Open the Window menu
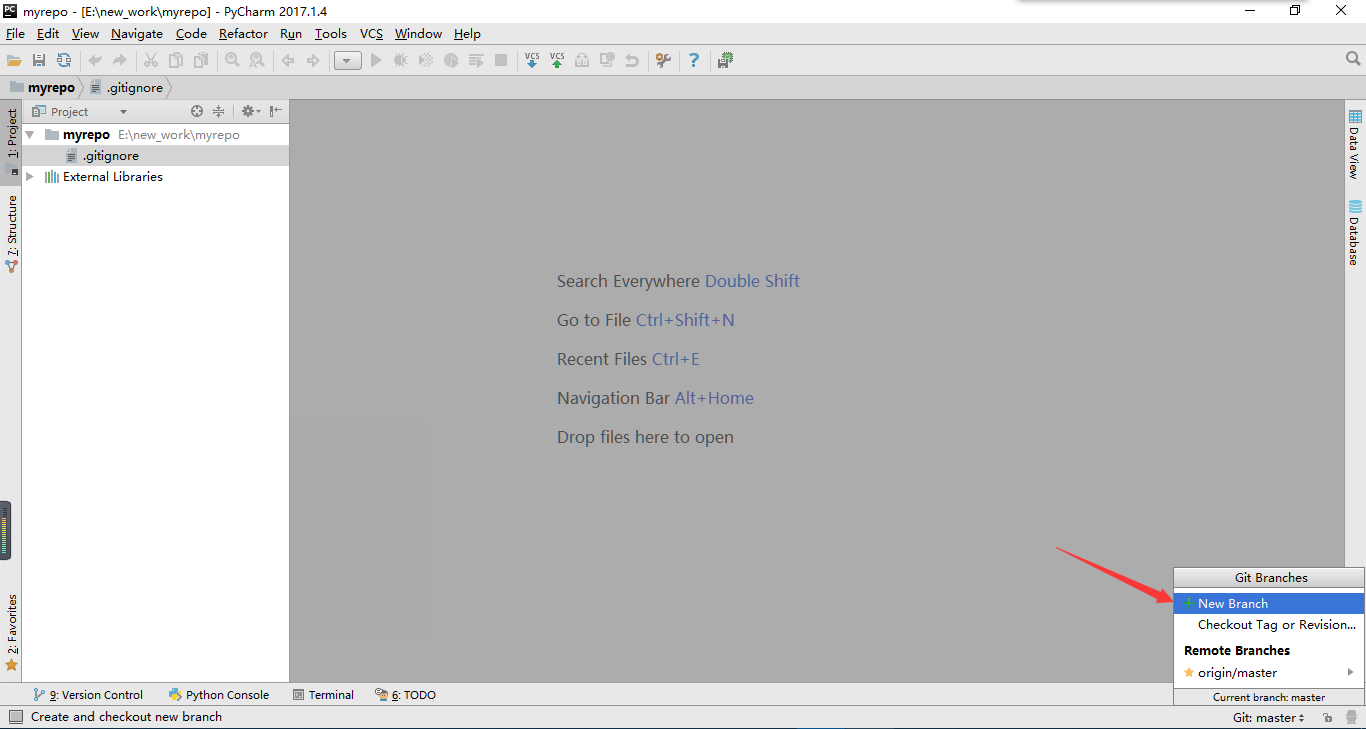The width and height of the screenshot is (1366, 729). click(418, 34)
